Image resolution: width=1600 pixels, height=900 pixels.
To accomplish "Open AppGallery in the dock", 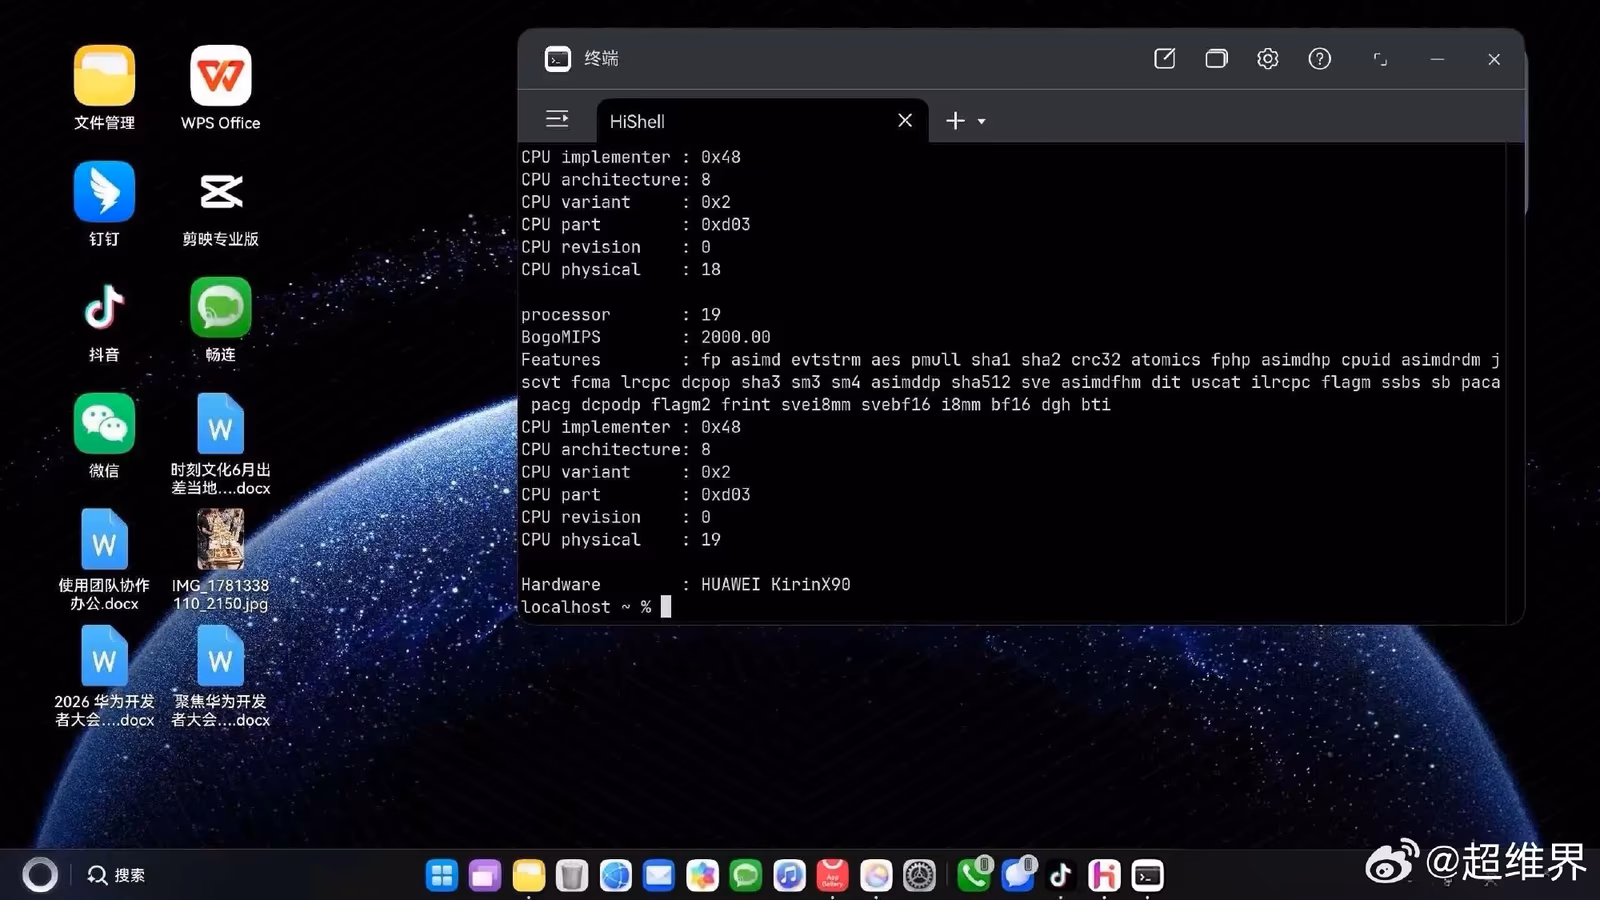I will tap(833, 876).
